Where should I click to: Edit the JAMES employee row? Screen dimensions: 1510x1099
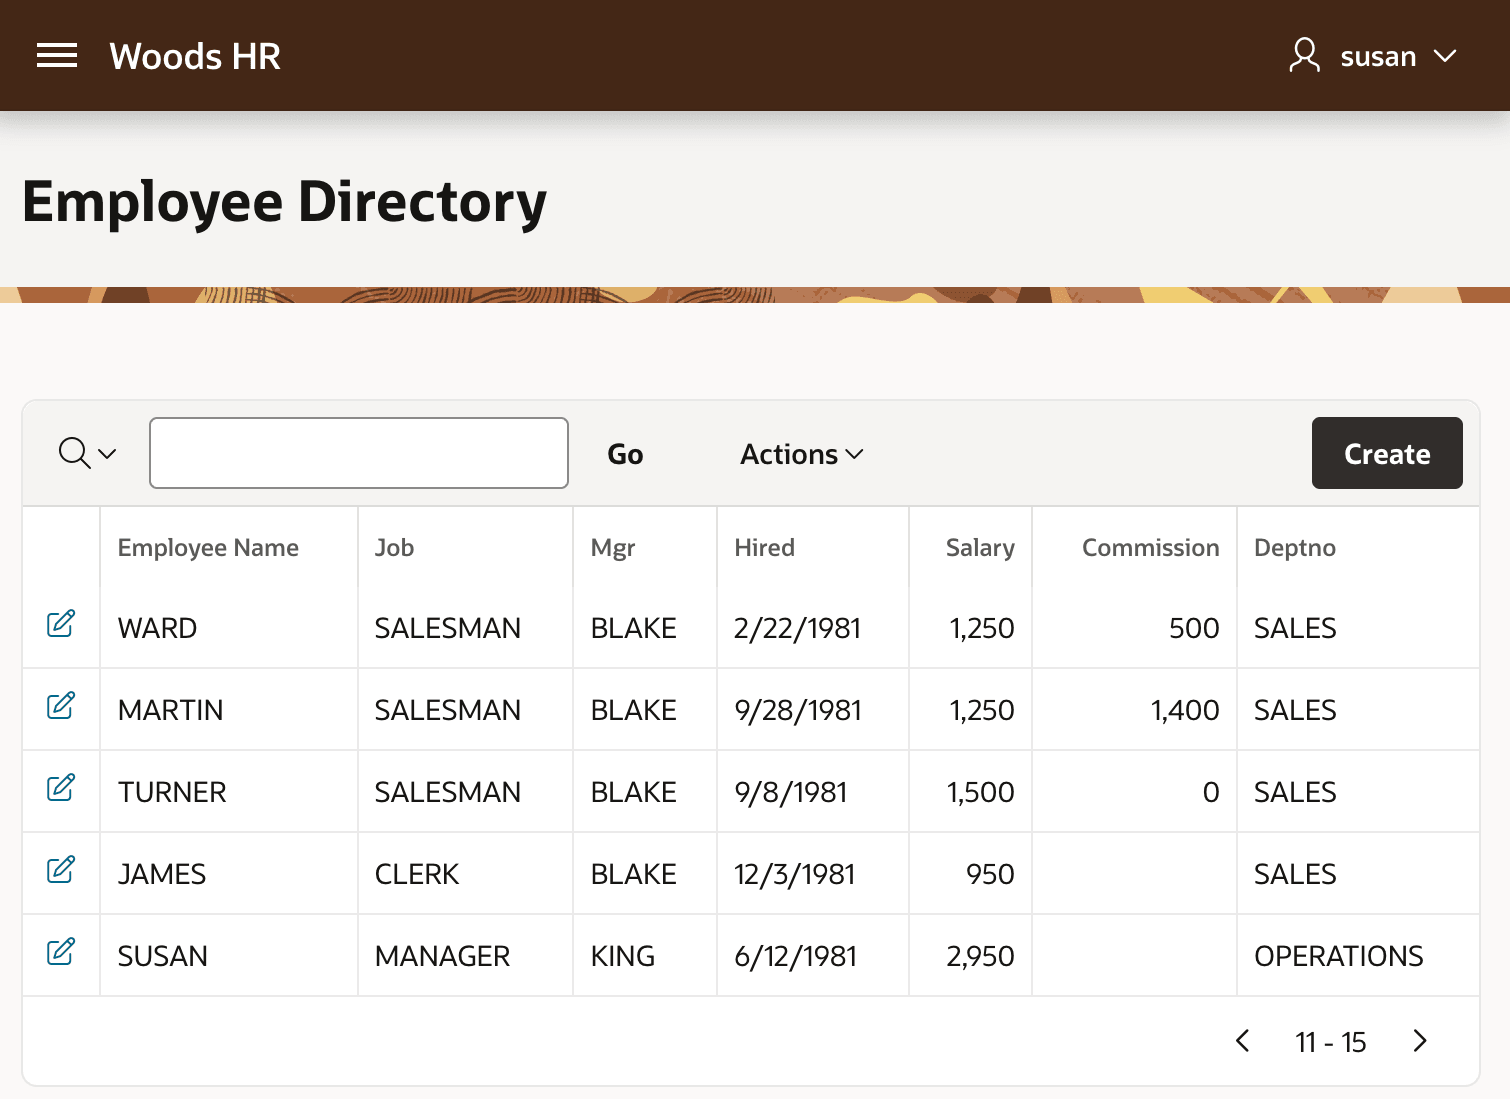pos(61,869)
